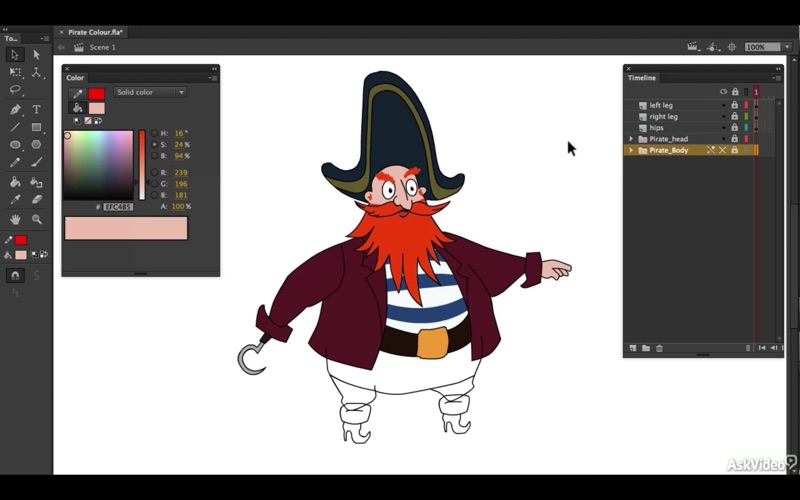Select the G green radio button
The height and width of the screenshot is (500, 800).
[x=154, y=184]
